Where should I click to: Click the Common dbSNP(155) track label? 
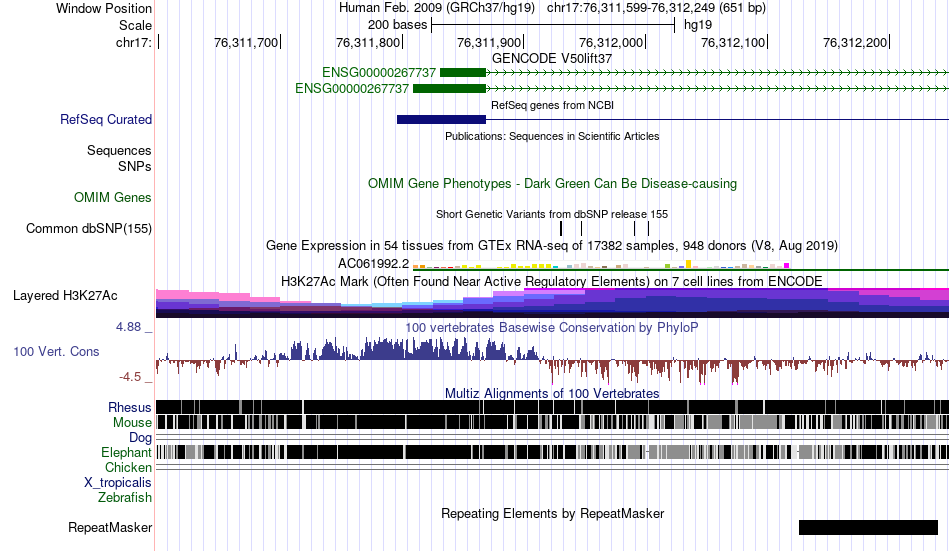tap(88, 229)
